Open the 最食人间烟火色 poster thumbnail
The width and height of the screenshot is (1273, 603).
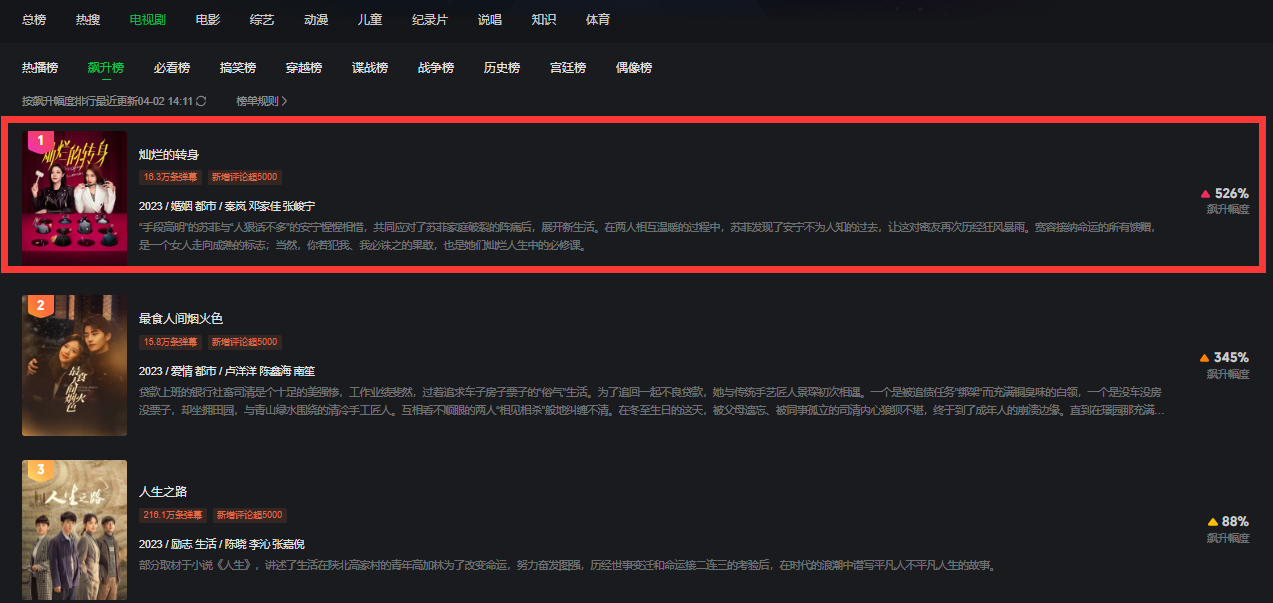click(x=75, y=365)
